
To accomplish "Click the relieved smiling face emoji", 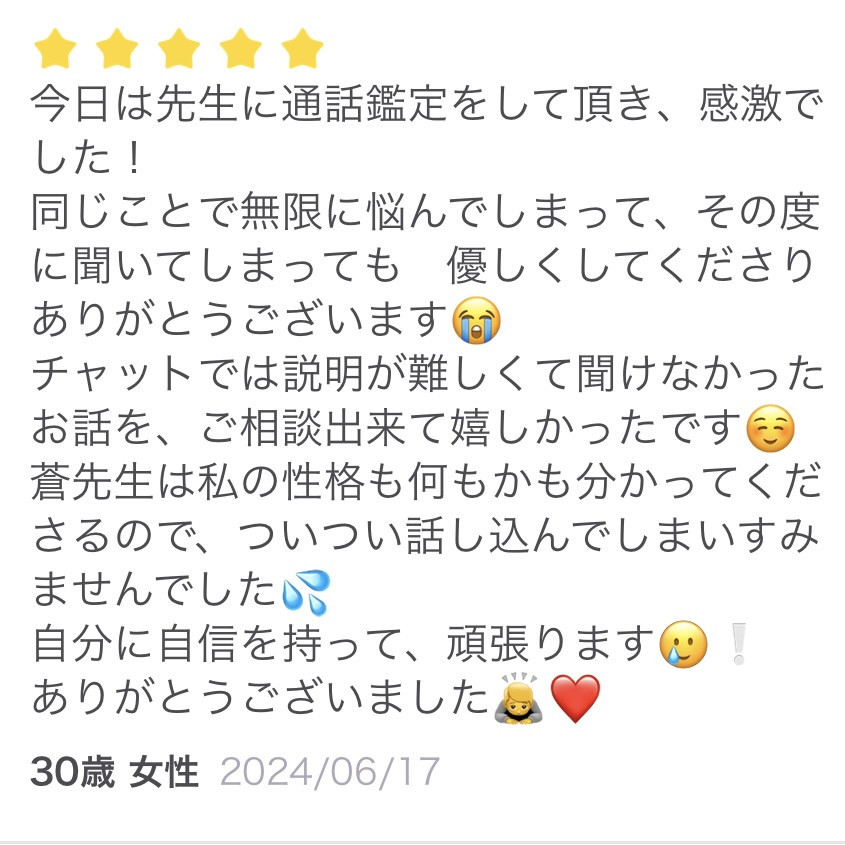I will [771, 428].
